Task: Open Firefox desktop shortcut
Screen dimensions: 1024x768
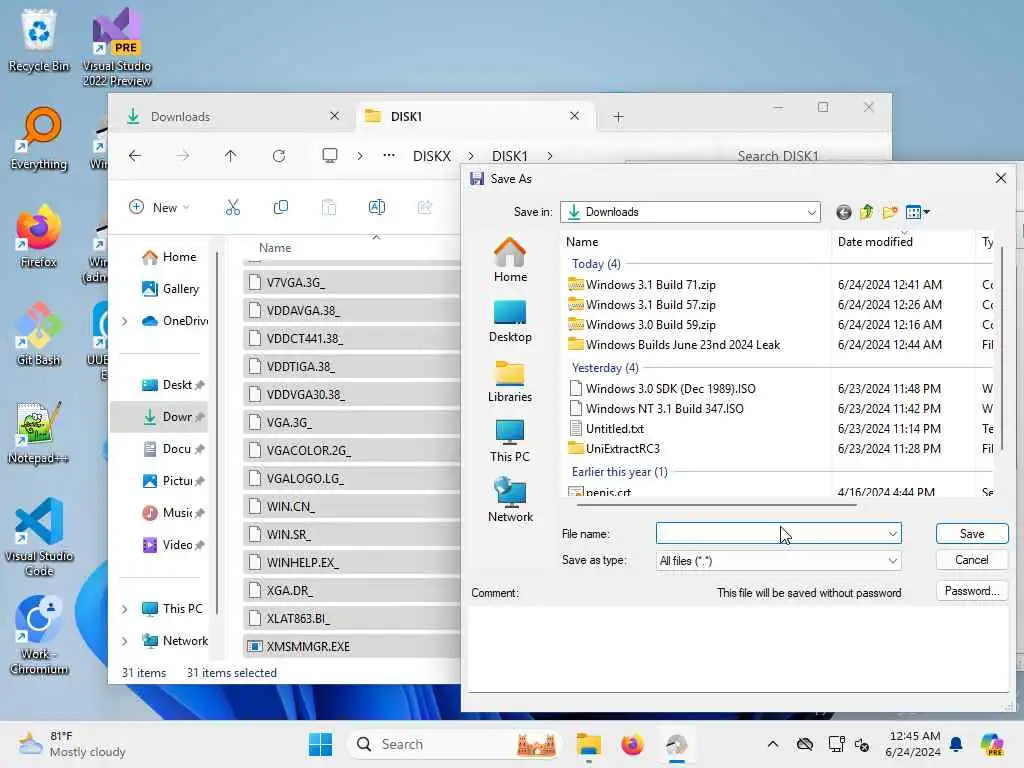Action: [39, 236]
